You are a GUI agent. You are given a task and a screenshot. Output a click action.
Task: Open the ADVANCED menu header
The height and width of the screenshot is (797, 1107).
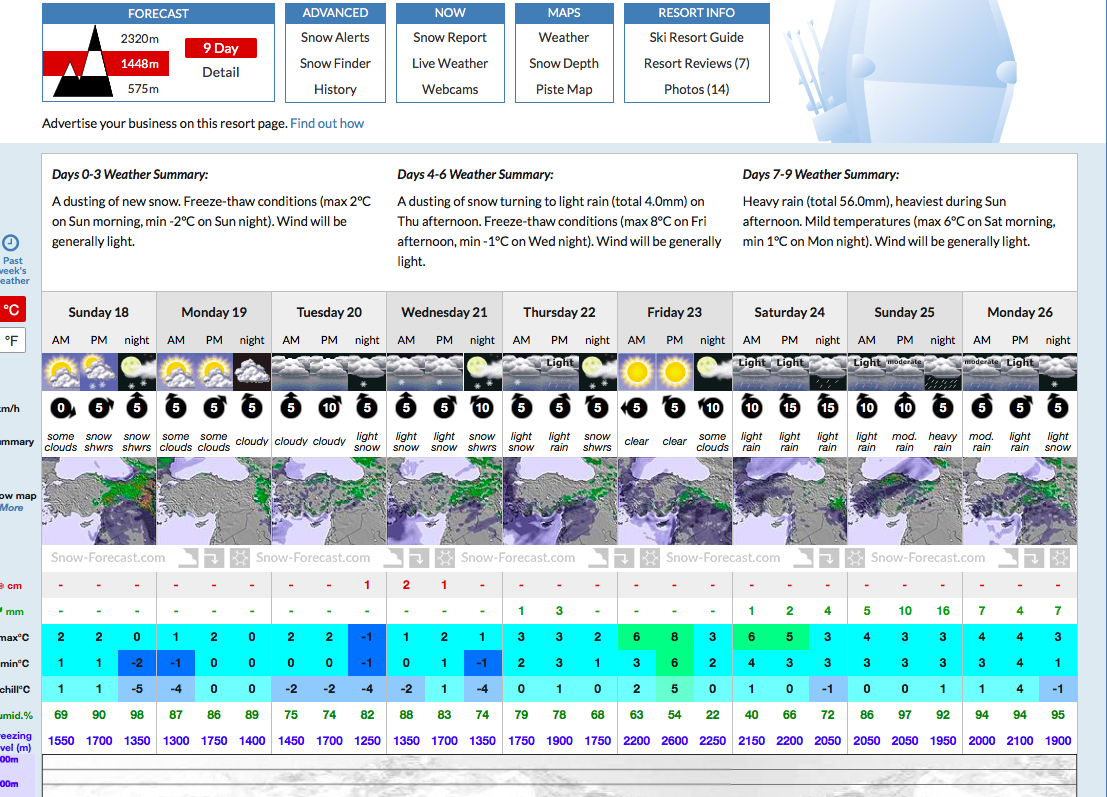pyautogui.click(x=335, y=13)
